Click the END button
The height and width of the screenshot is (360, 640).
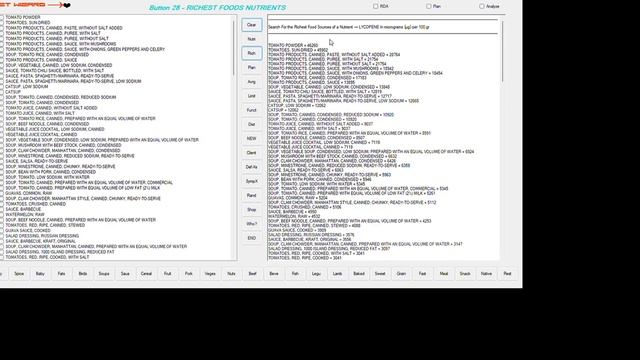(251, 238)
